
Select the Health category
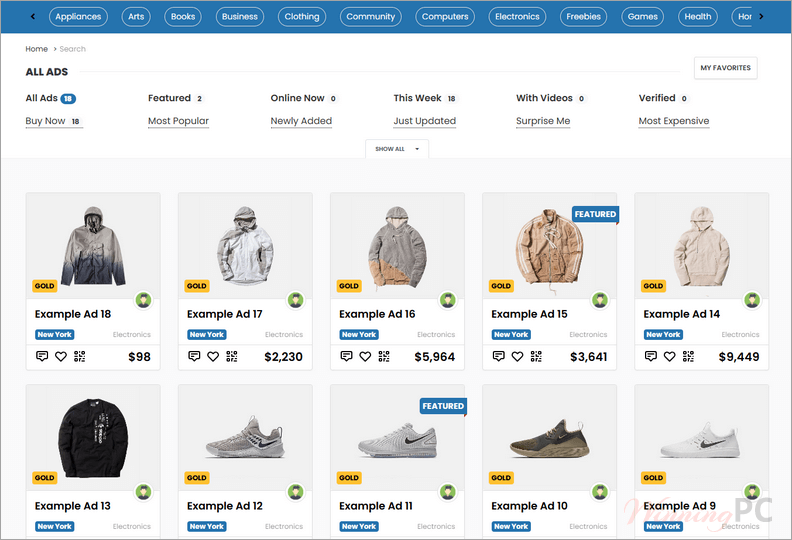point(698,17)
